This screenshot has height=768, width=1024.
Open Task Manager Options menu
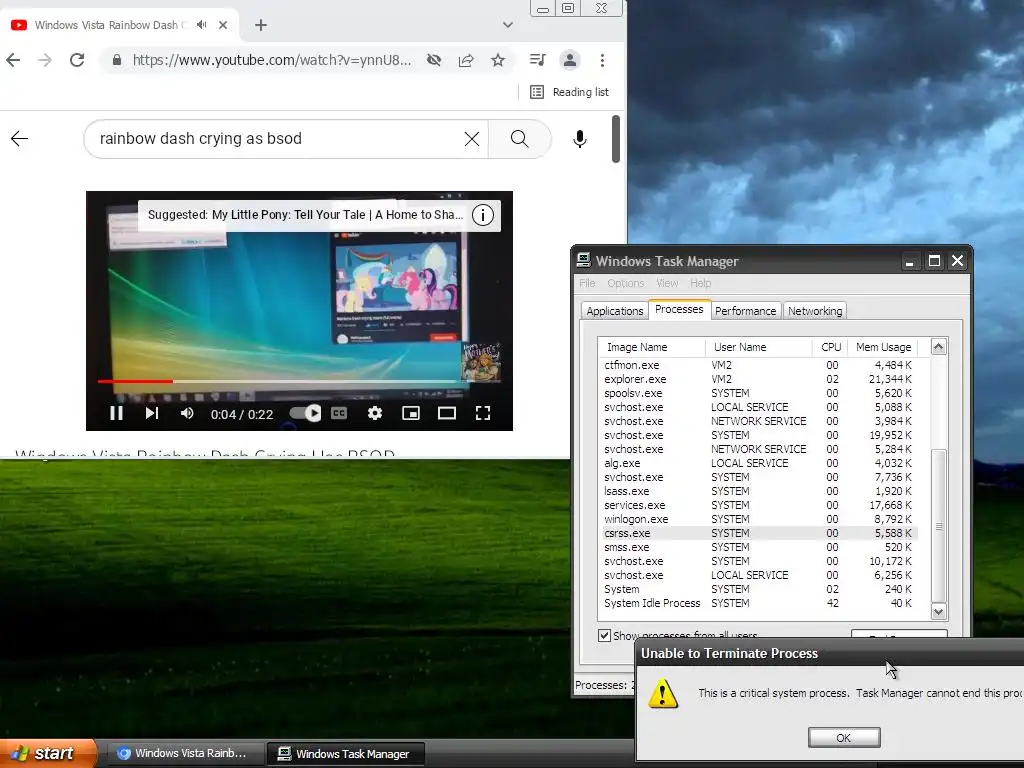pos(626,283)
